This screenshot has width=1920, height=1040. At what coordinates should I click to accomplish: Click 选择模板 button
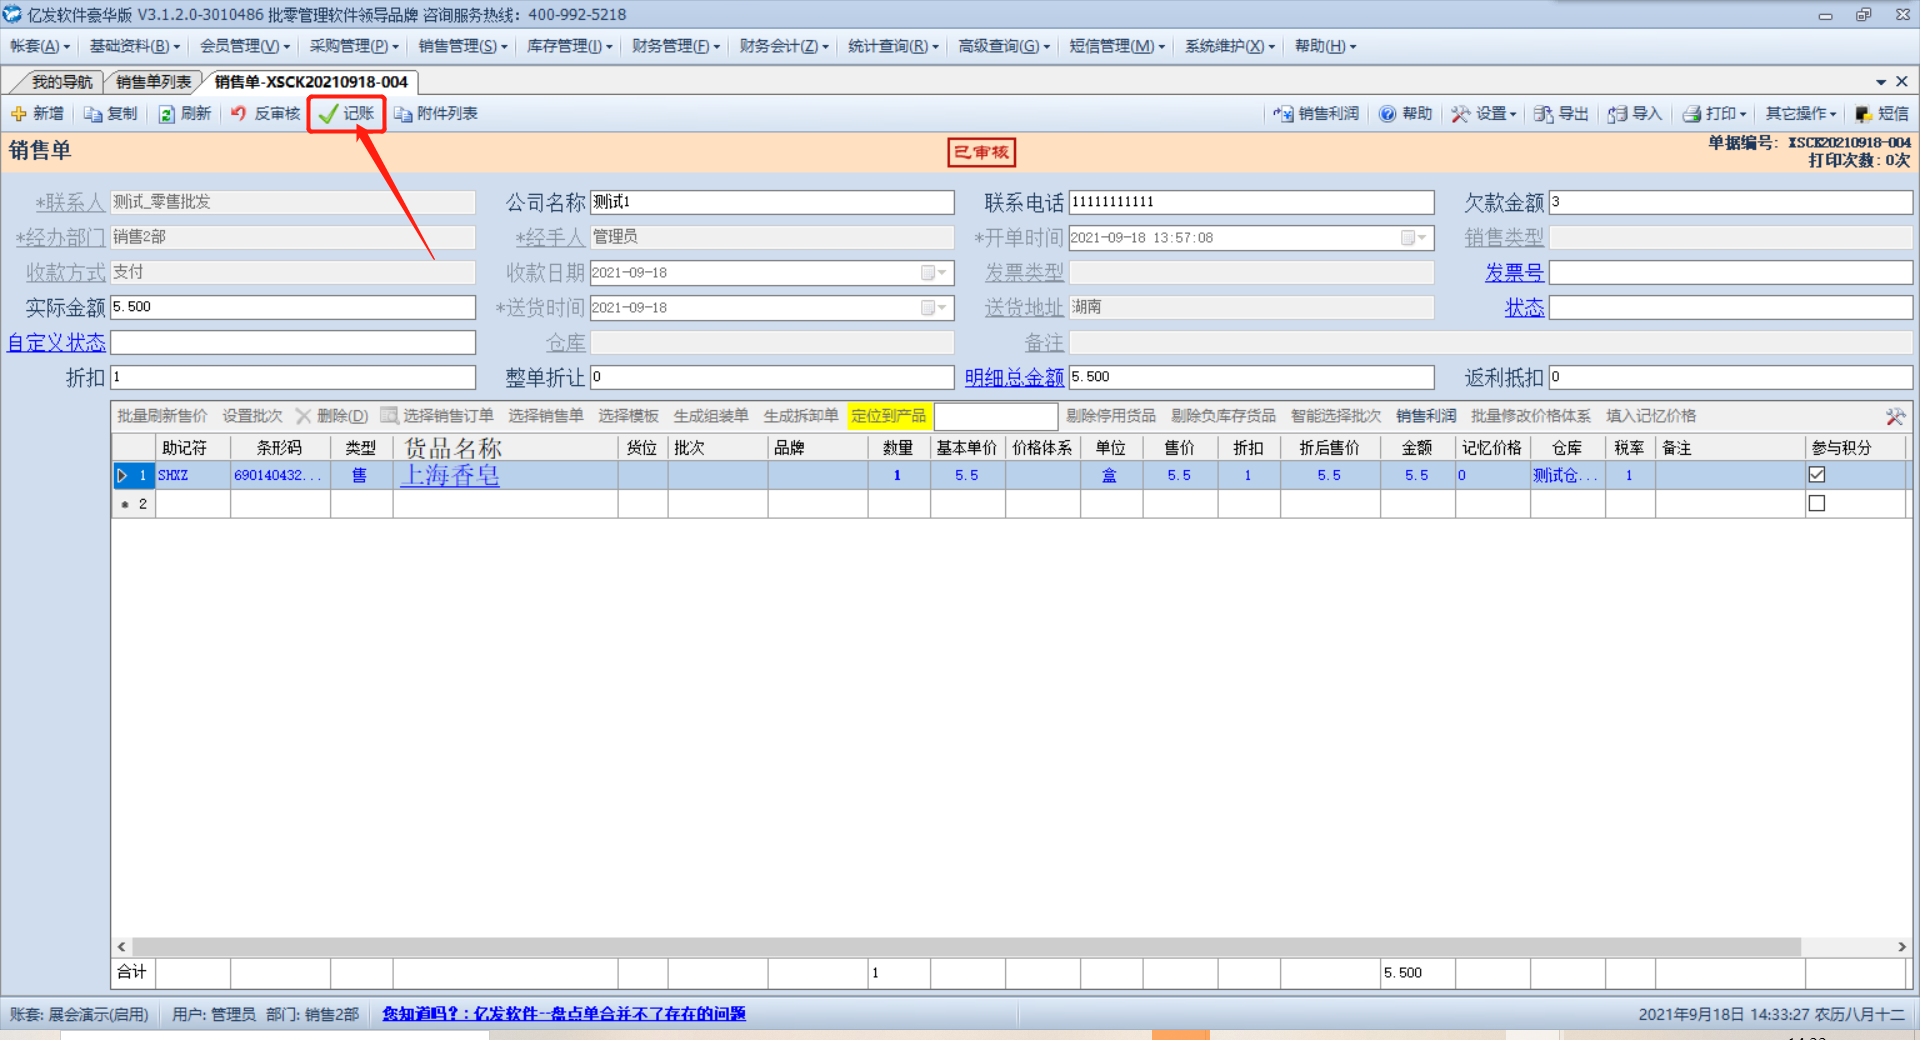click(628, 416)
